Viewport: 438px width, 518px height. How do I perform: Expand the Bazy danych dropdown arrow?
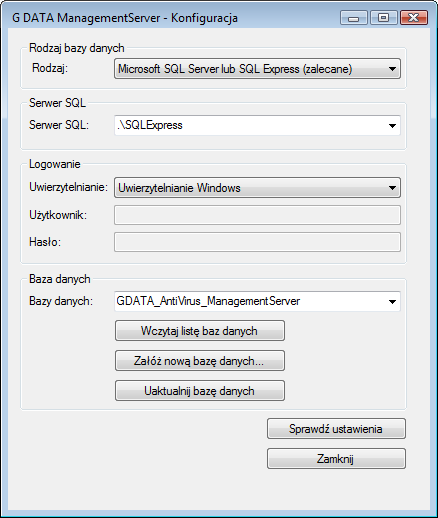pos(392,302)
